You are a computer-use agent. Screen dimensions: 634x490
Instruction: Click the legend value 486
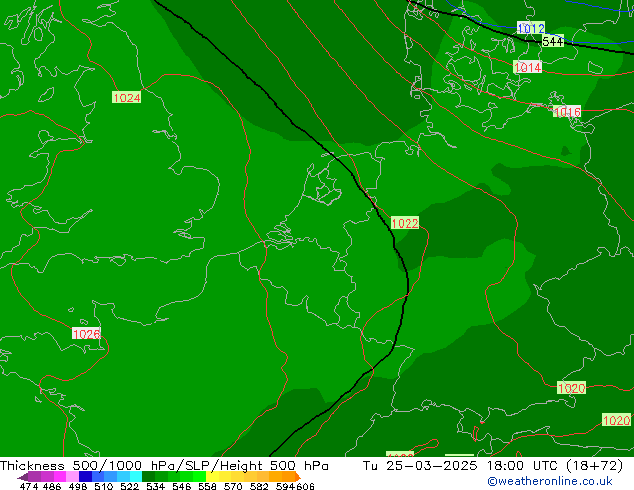52,486
